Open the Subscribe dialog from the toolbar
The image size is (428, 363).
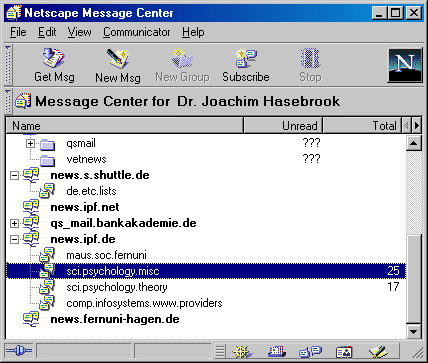246,66
